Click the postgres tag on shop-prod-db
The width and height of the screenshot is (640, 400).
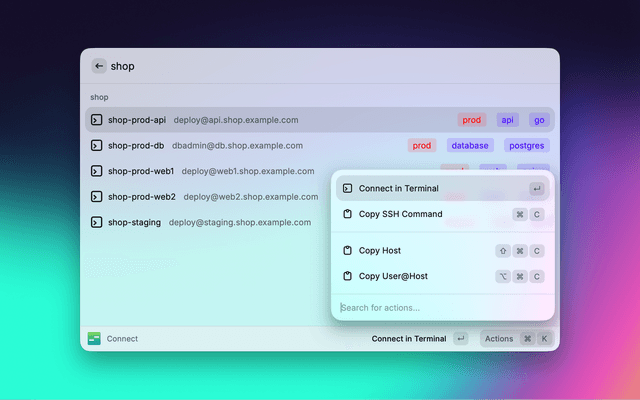[x=526, y=145]
